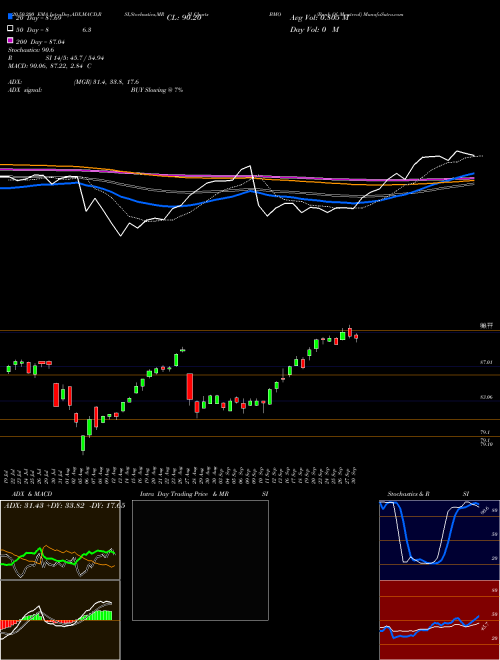Click the MACD histogram panel
This screenshot has width=500, height=660.
pos(60,620)
